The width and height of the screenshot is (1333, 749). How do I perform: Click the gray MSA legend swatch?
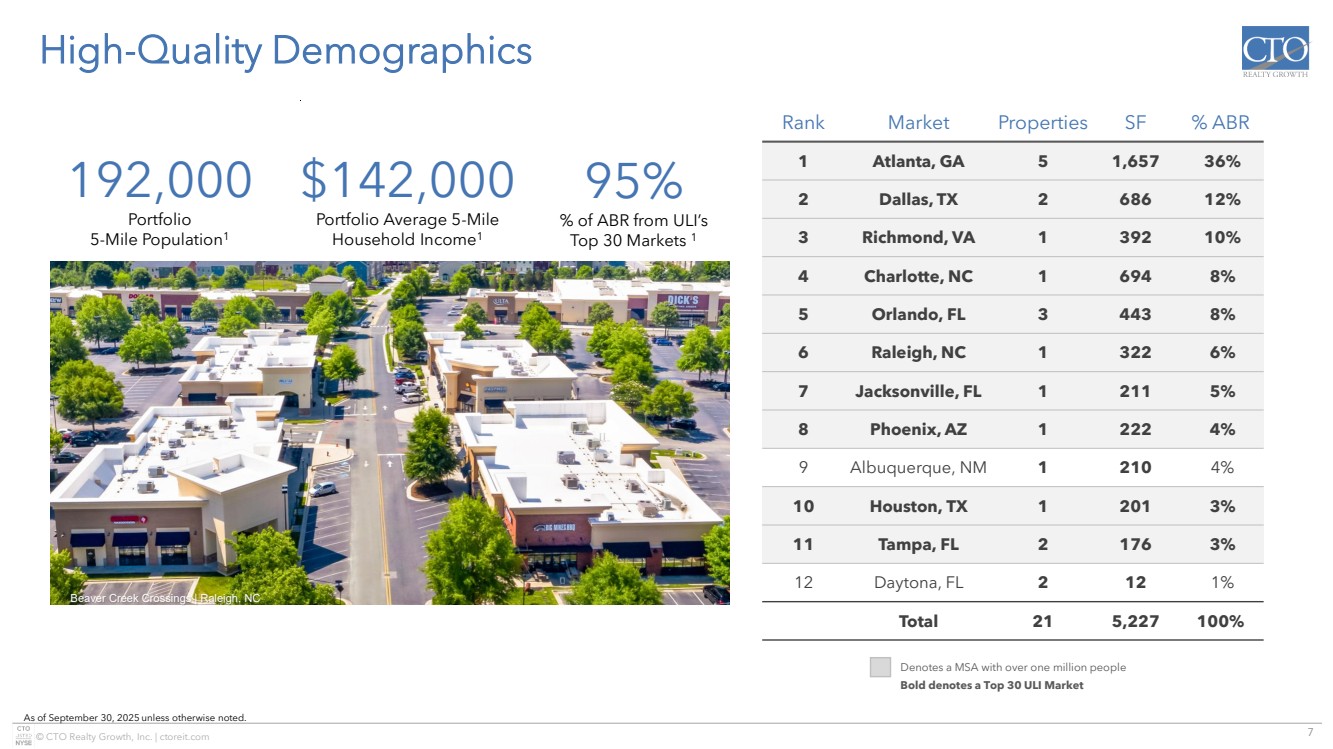tap(880, 667)
